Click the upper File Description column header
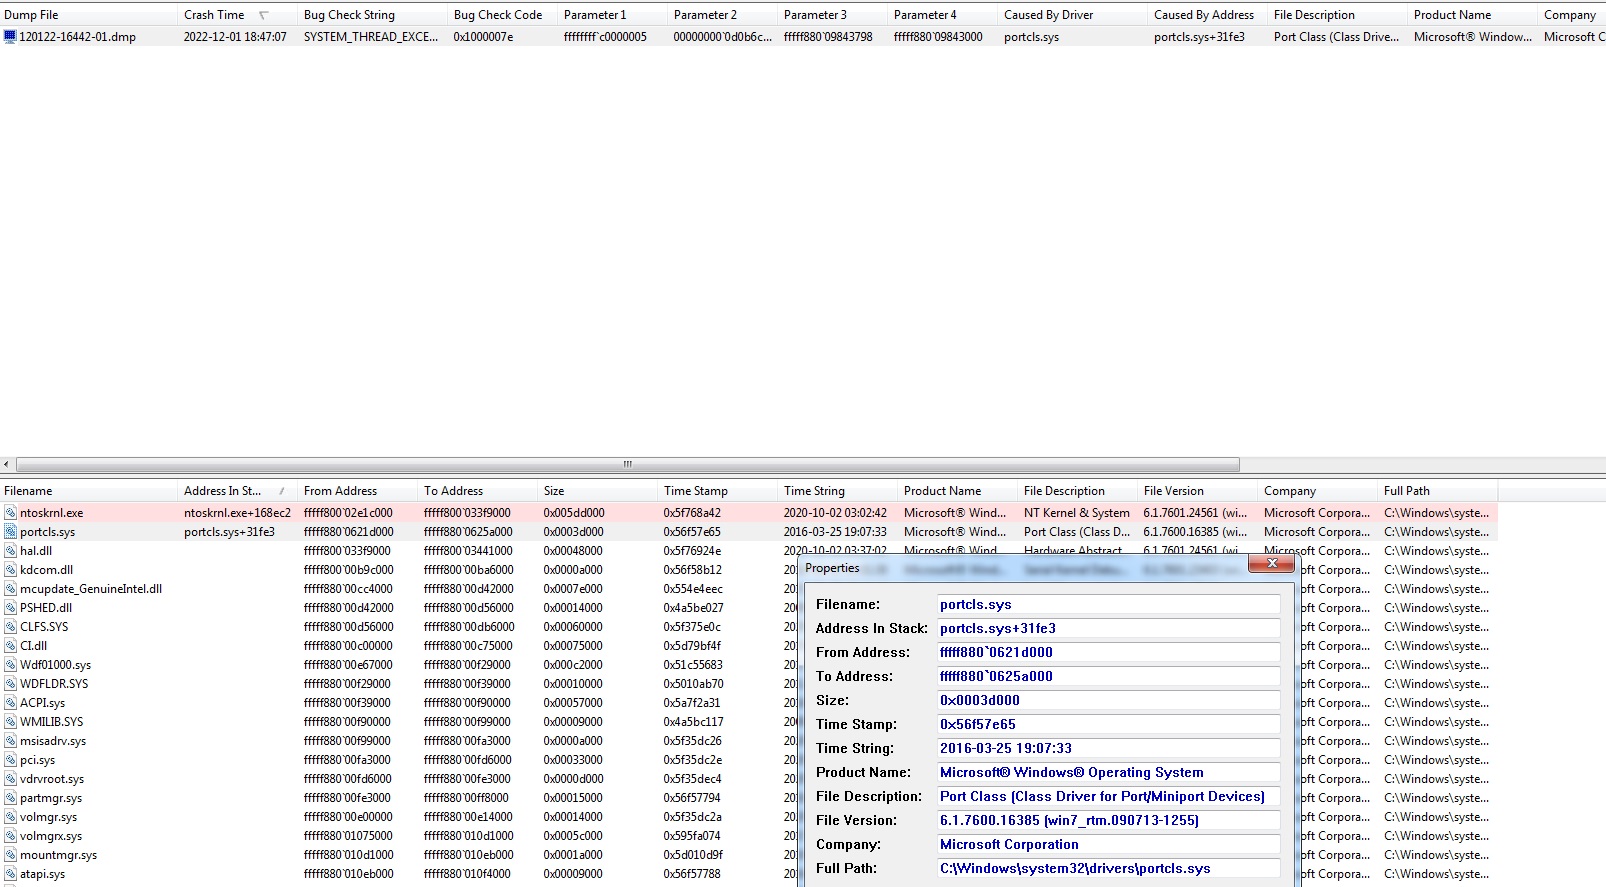 click(1338, 15)
